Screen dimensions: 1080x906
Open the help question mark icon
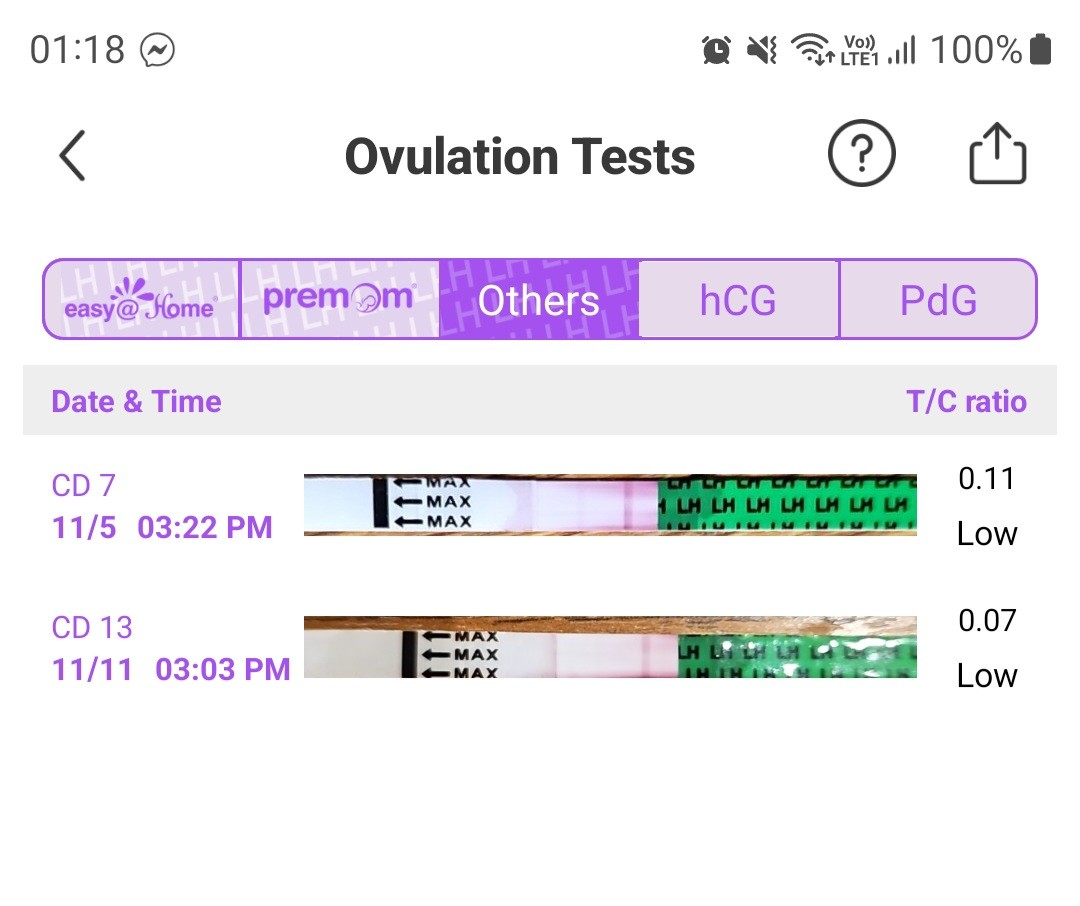(x=861, y=155)
